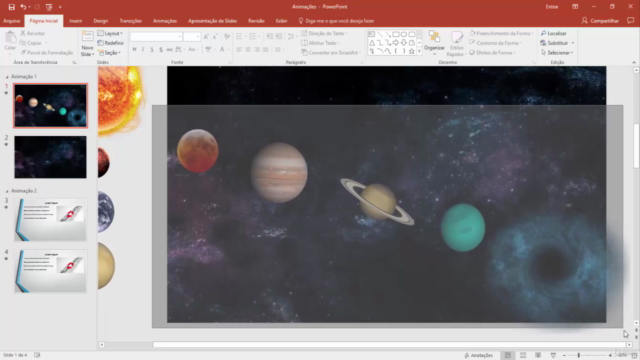Open the Layout dropdown
The width and height of the screenshot is (640, 360).
pos(110,33)
